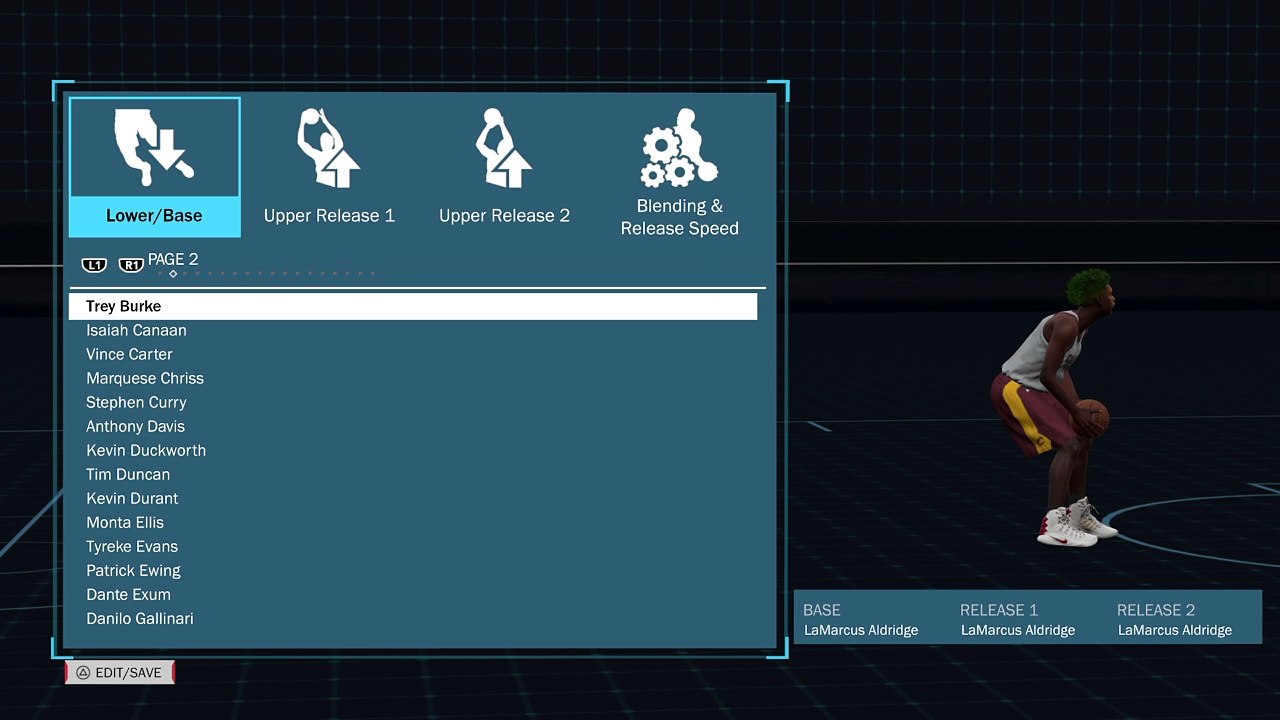Click the Upper Release 1 shooter icon
Viewport: 1280px width, 720px height.
coord(329,148)
